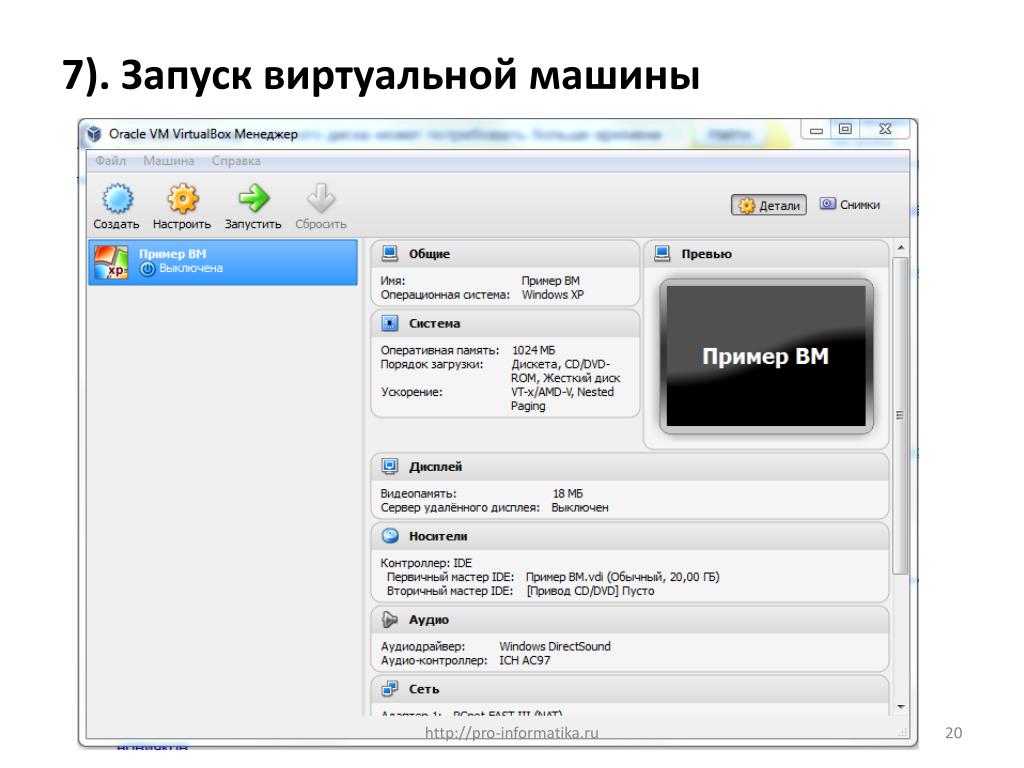Click the Windows XP icon of Пример ВМ
Screen dimensions: 1024x768
click(111, 262)
